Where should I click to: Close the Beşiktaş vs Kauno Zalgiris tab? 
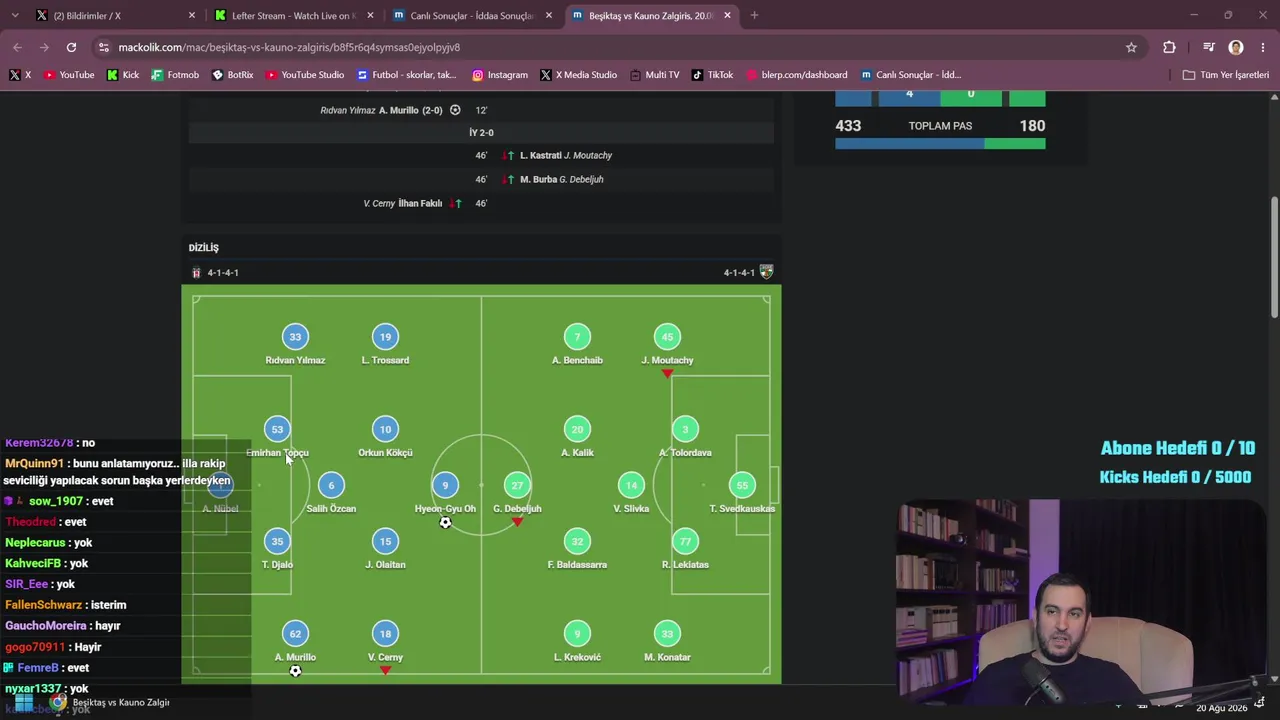click(727, 16)
